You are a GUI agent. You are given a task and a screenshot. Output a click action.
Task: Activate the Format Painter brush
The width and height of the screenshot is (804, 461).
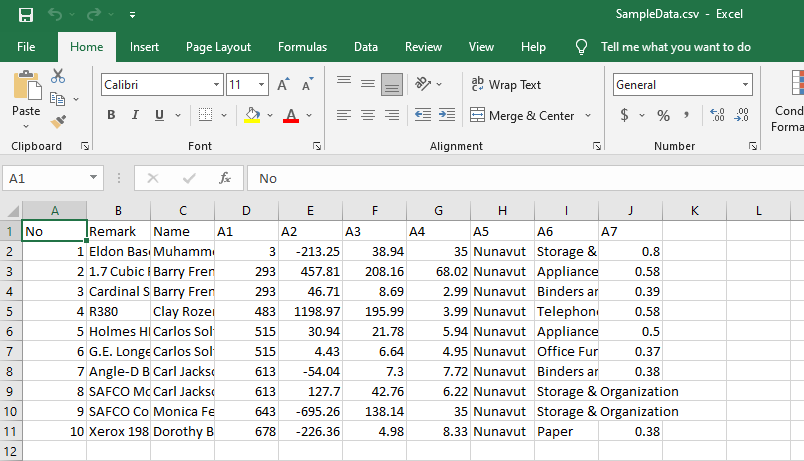[x=58, y=122]
